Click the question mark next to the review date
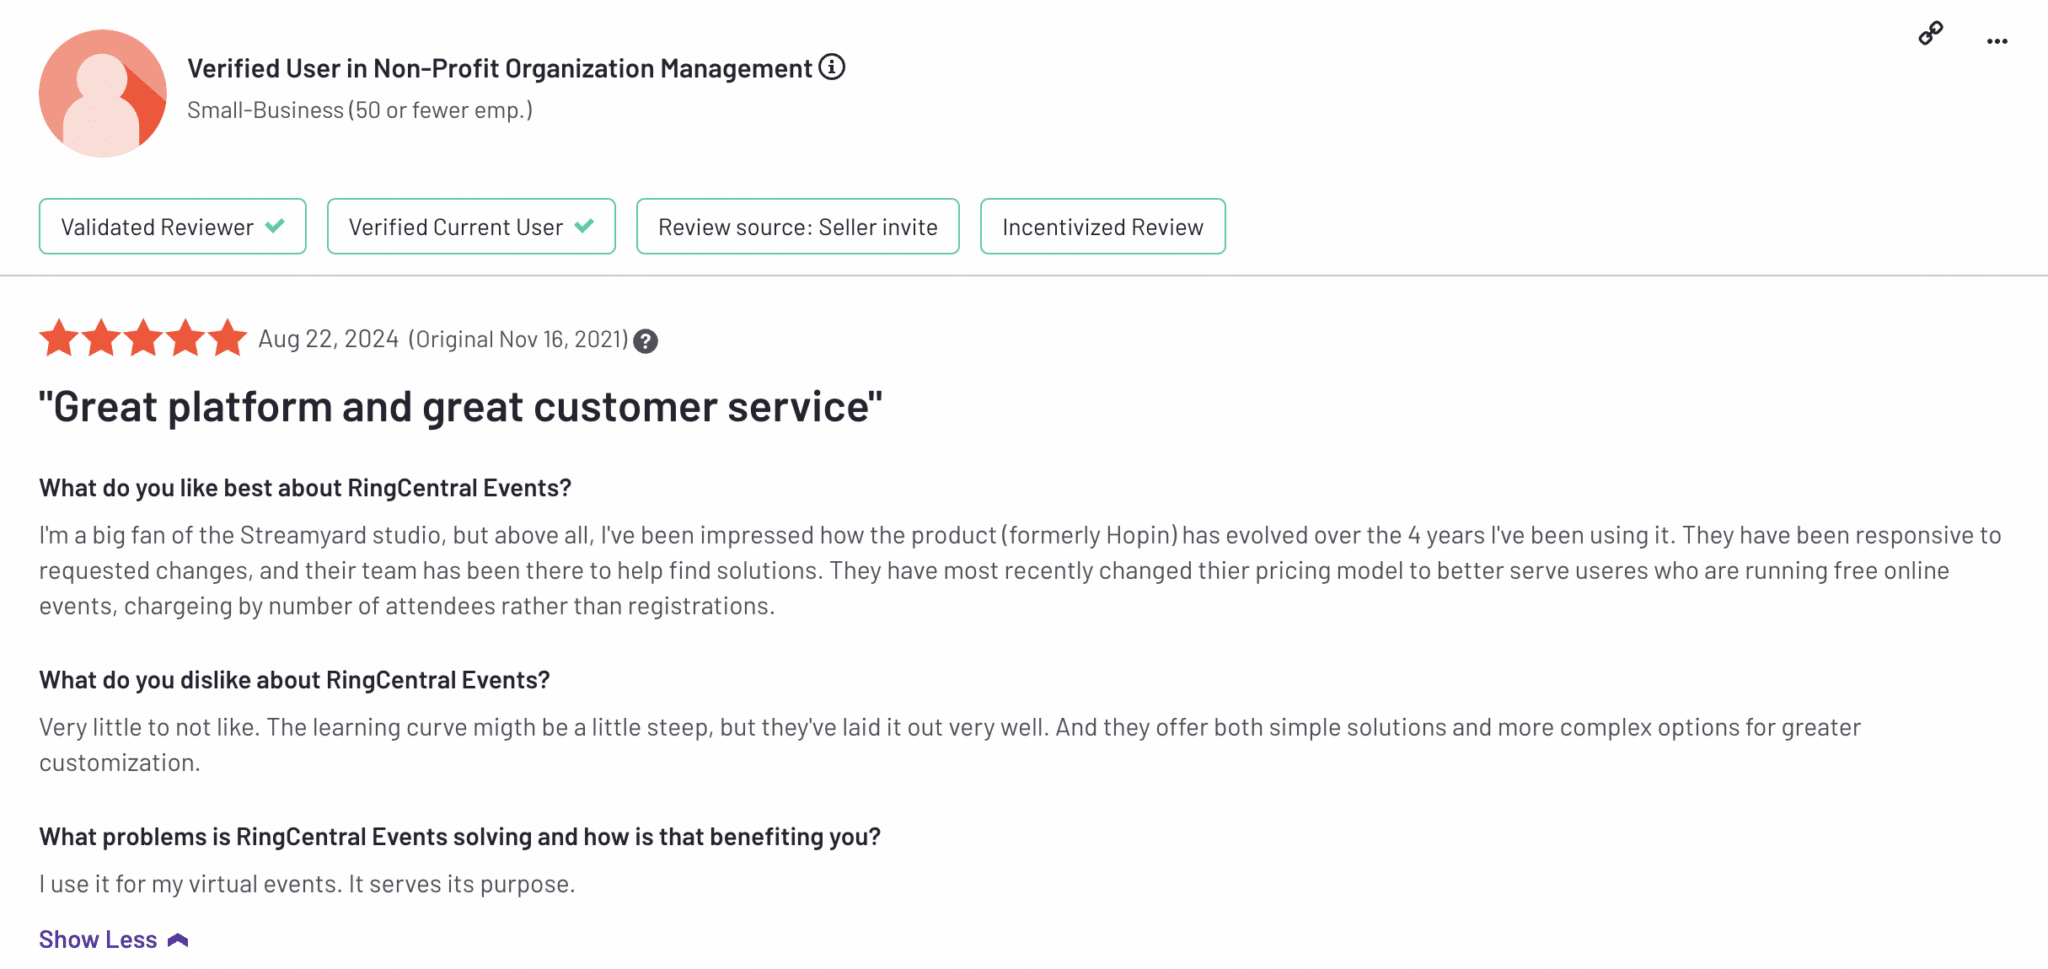2048x969 pixels. (646, 342)
